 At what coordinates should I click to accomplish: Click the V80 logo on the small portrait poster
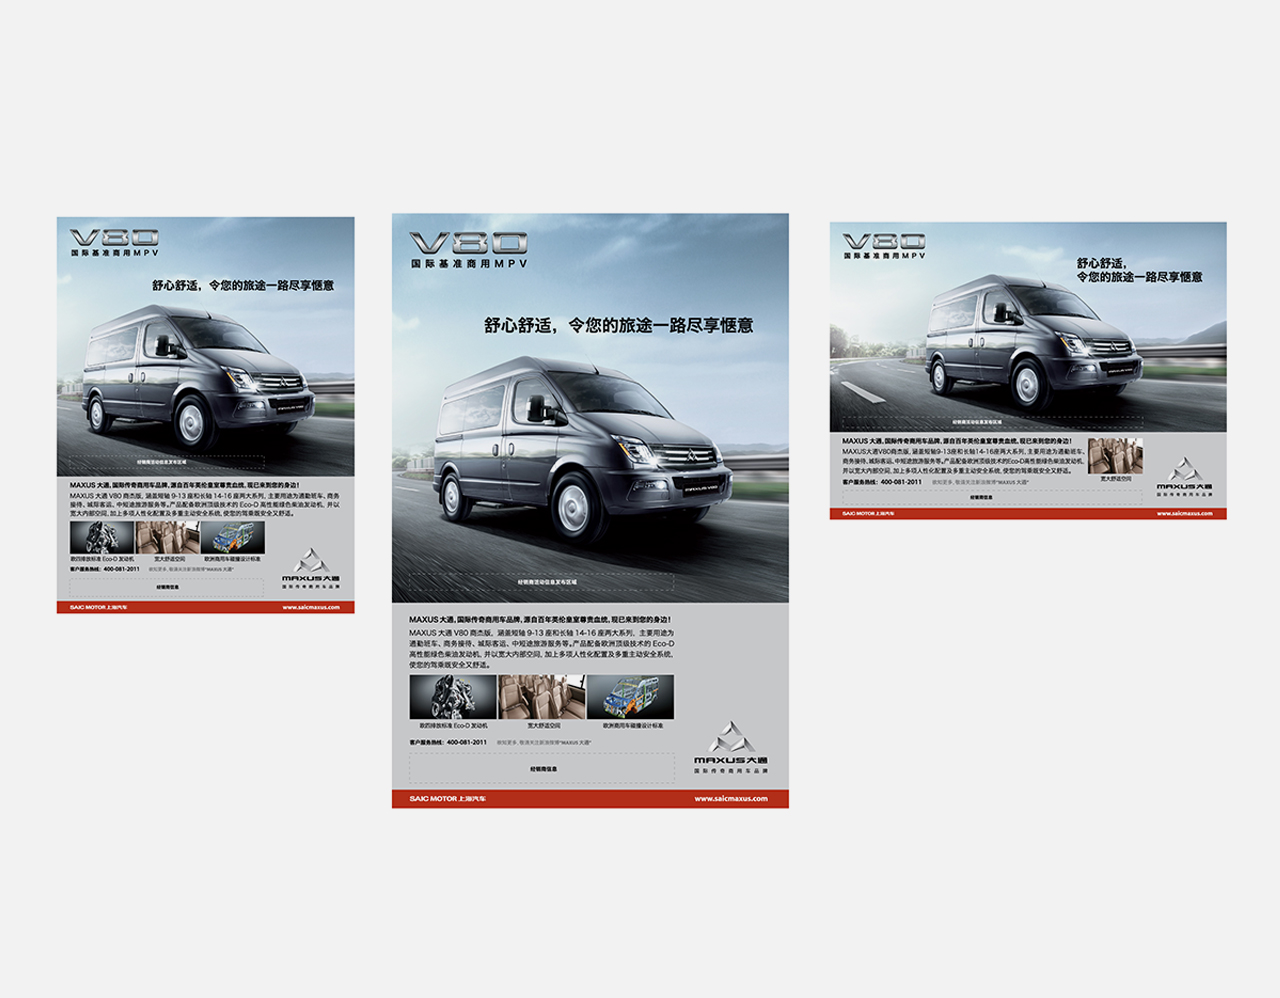(114, 237)
